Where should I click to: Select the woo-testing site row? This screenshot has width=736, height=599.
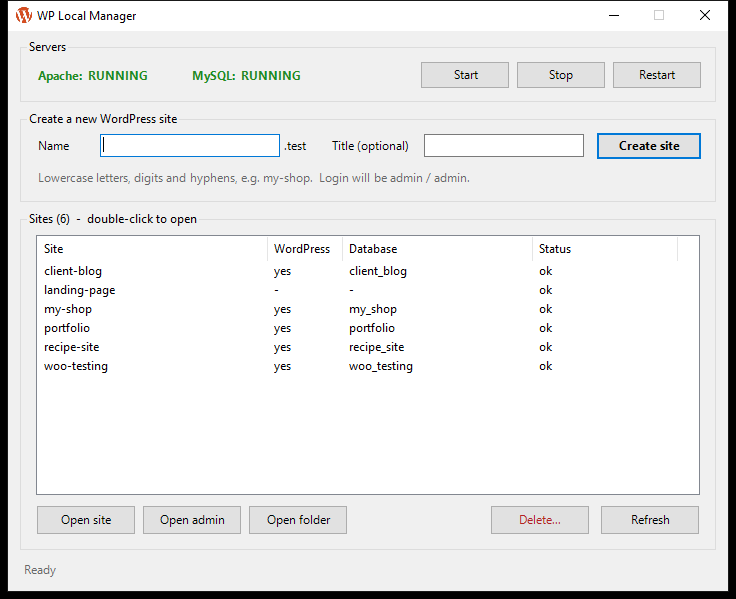click(x=368, y=366)
